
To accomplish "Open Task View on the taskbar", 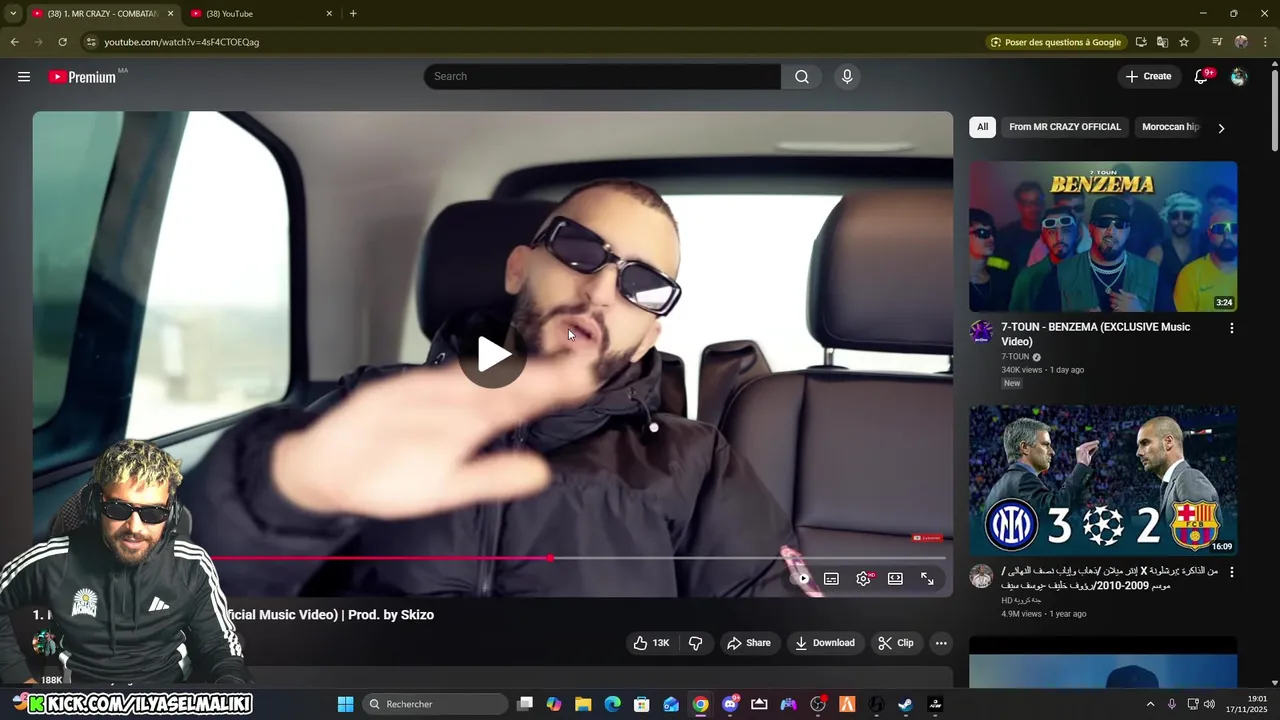I will [525, 704].
